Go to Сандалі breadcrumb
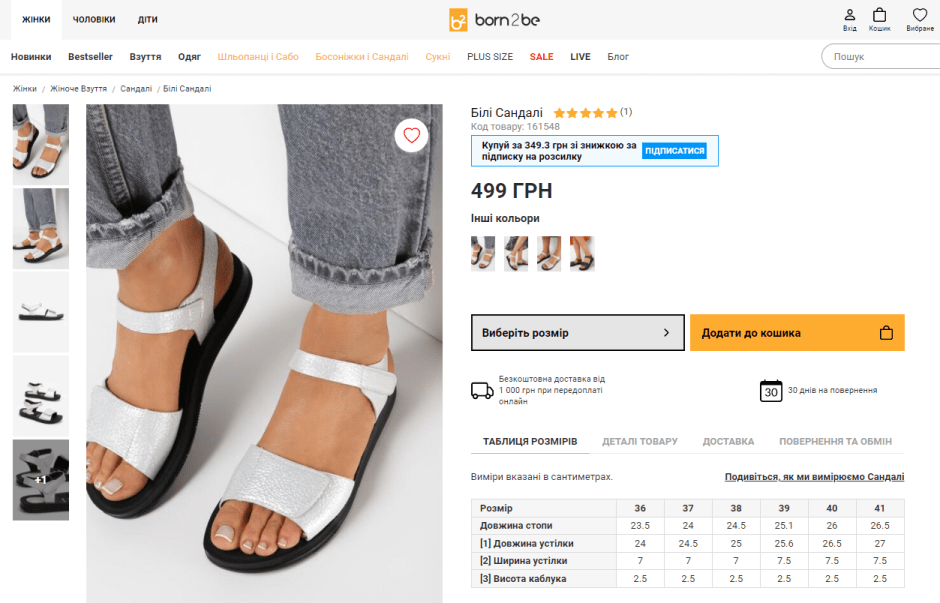940x603 pixels. [x=136, y=89]
